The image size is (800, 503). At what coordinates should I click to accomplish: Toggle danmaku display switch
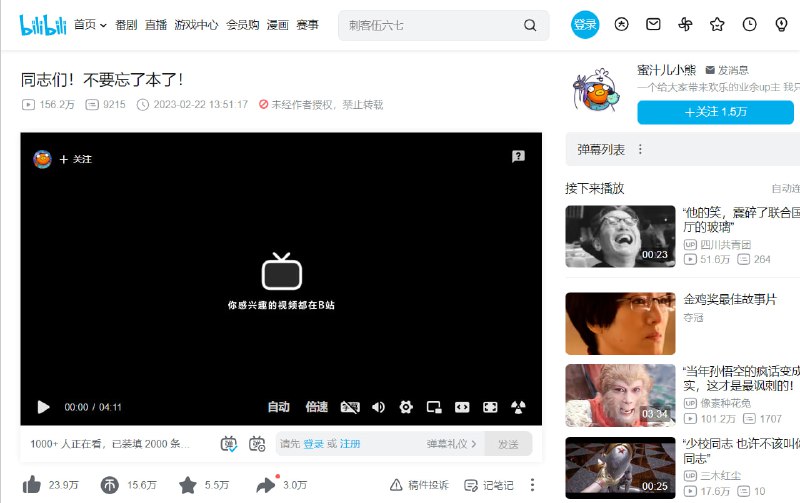tap(230, 444)
